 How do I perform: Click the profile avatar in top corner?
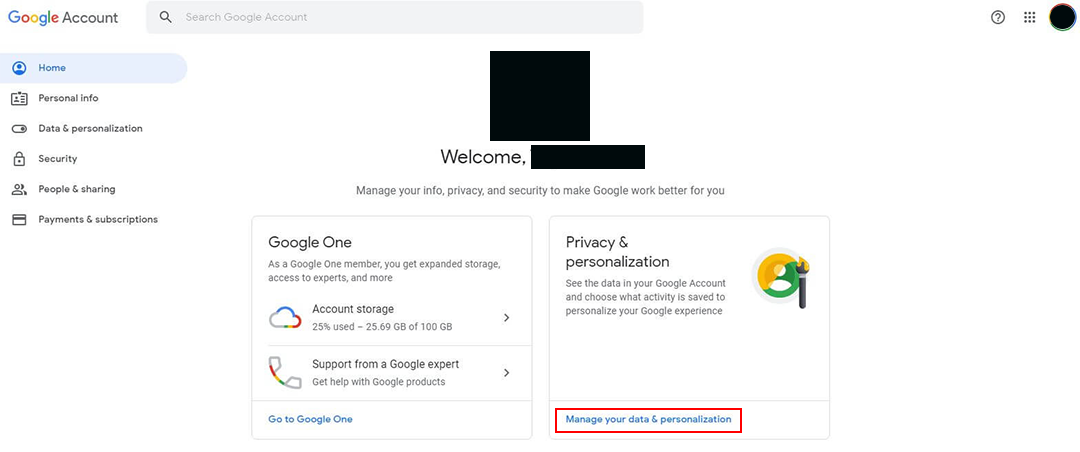[x=1062, y=17]
